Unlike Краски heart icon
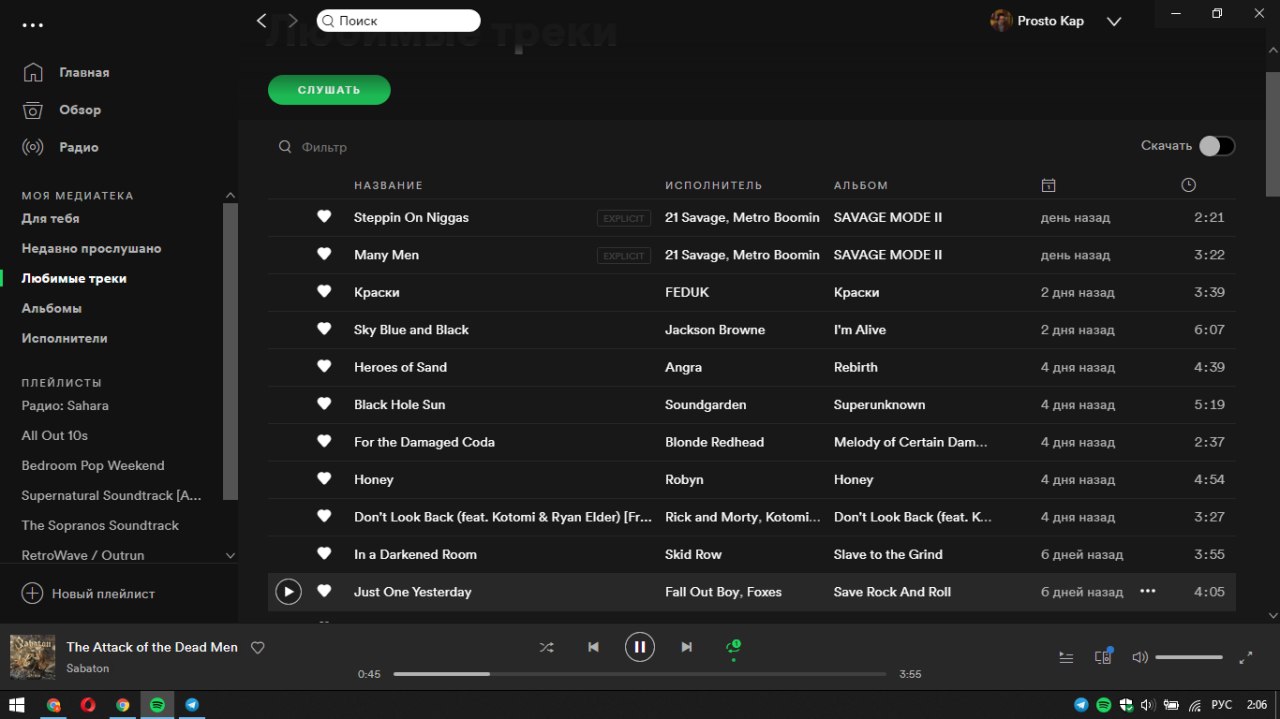 (x=324, y=292)
